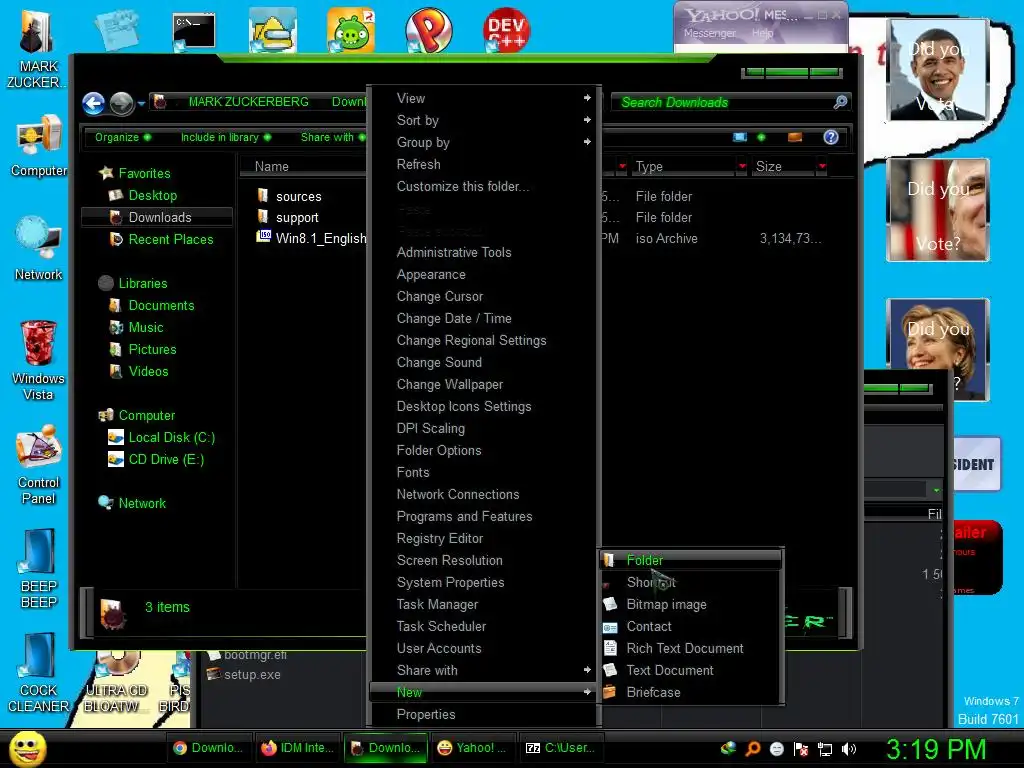Image resolution: width=1024 pixels, height=768 pixels.
Task: Open the colorful P desktop icon
Action: point(428,31)
